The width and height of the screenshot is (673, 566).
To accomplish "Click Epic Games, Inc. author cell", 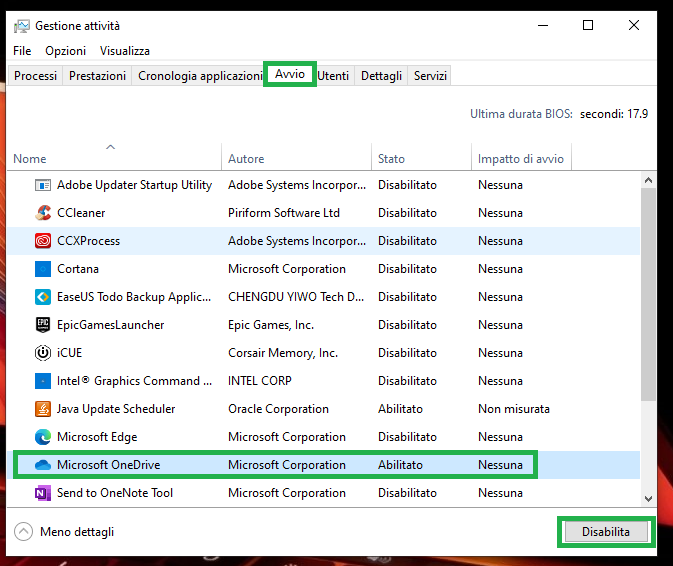I will point(271,325).
